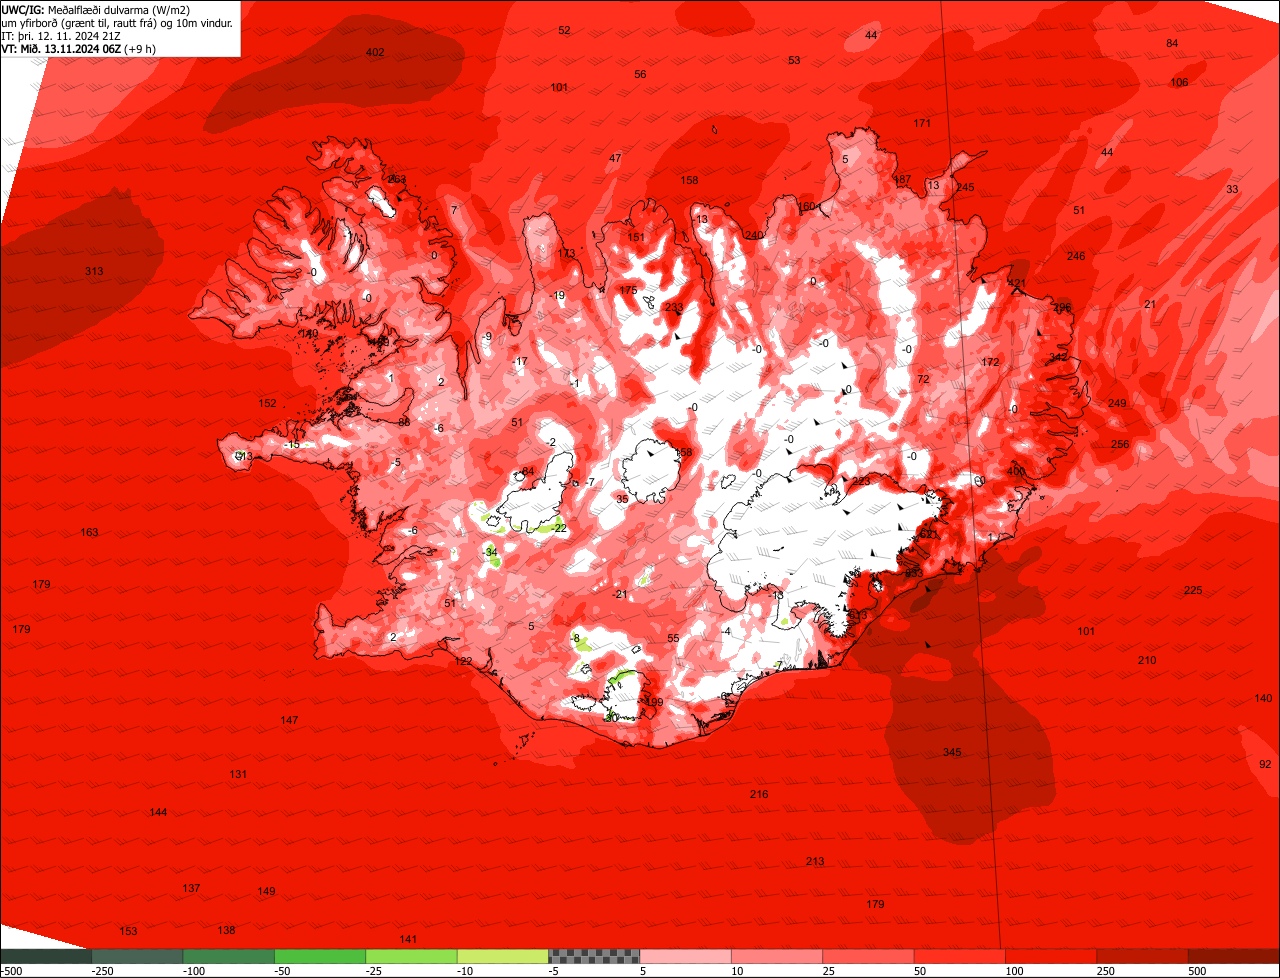This screenshot has width=1280, height=978.
Task: Click the map value '171' over the sea
Action: [x=922, y=124]
